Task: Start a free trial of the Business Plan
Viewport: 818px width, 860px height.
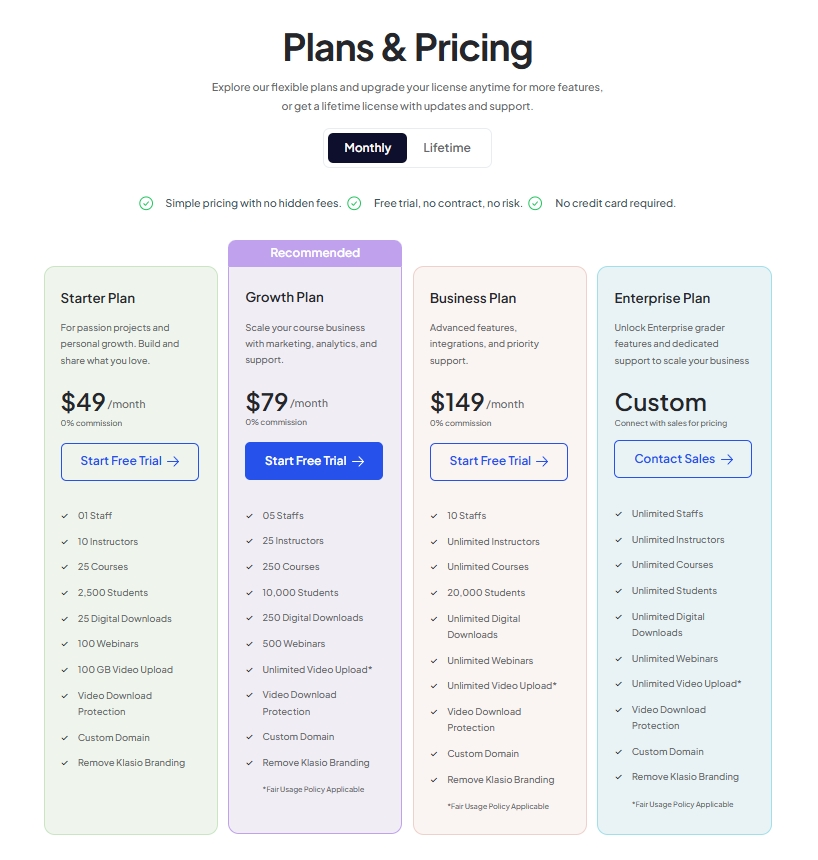Action: (498, 462)
